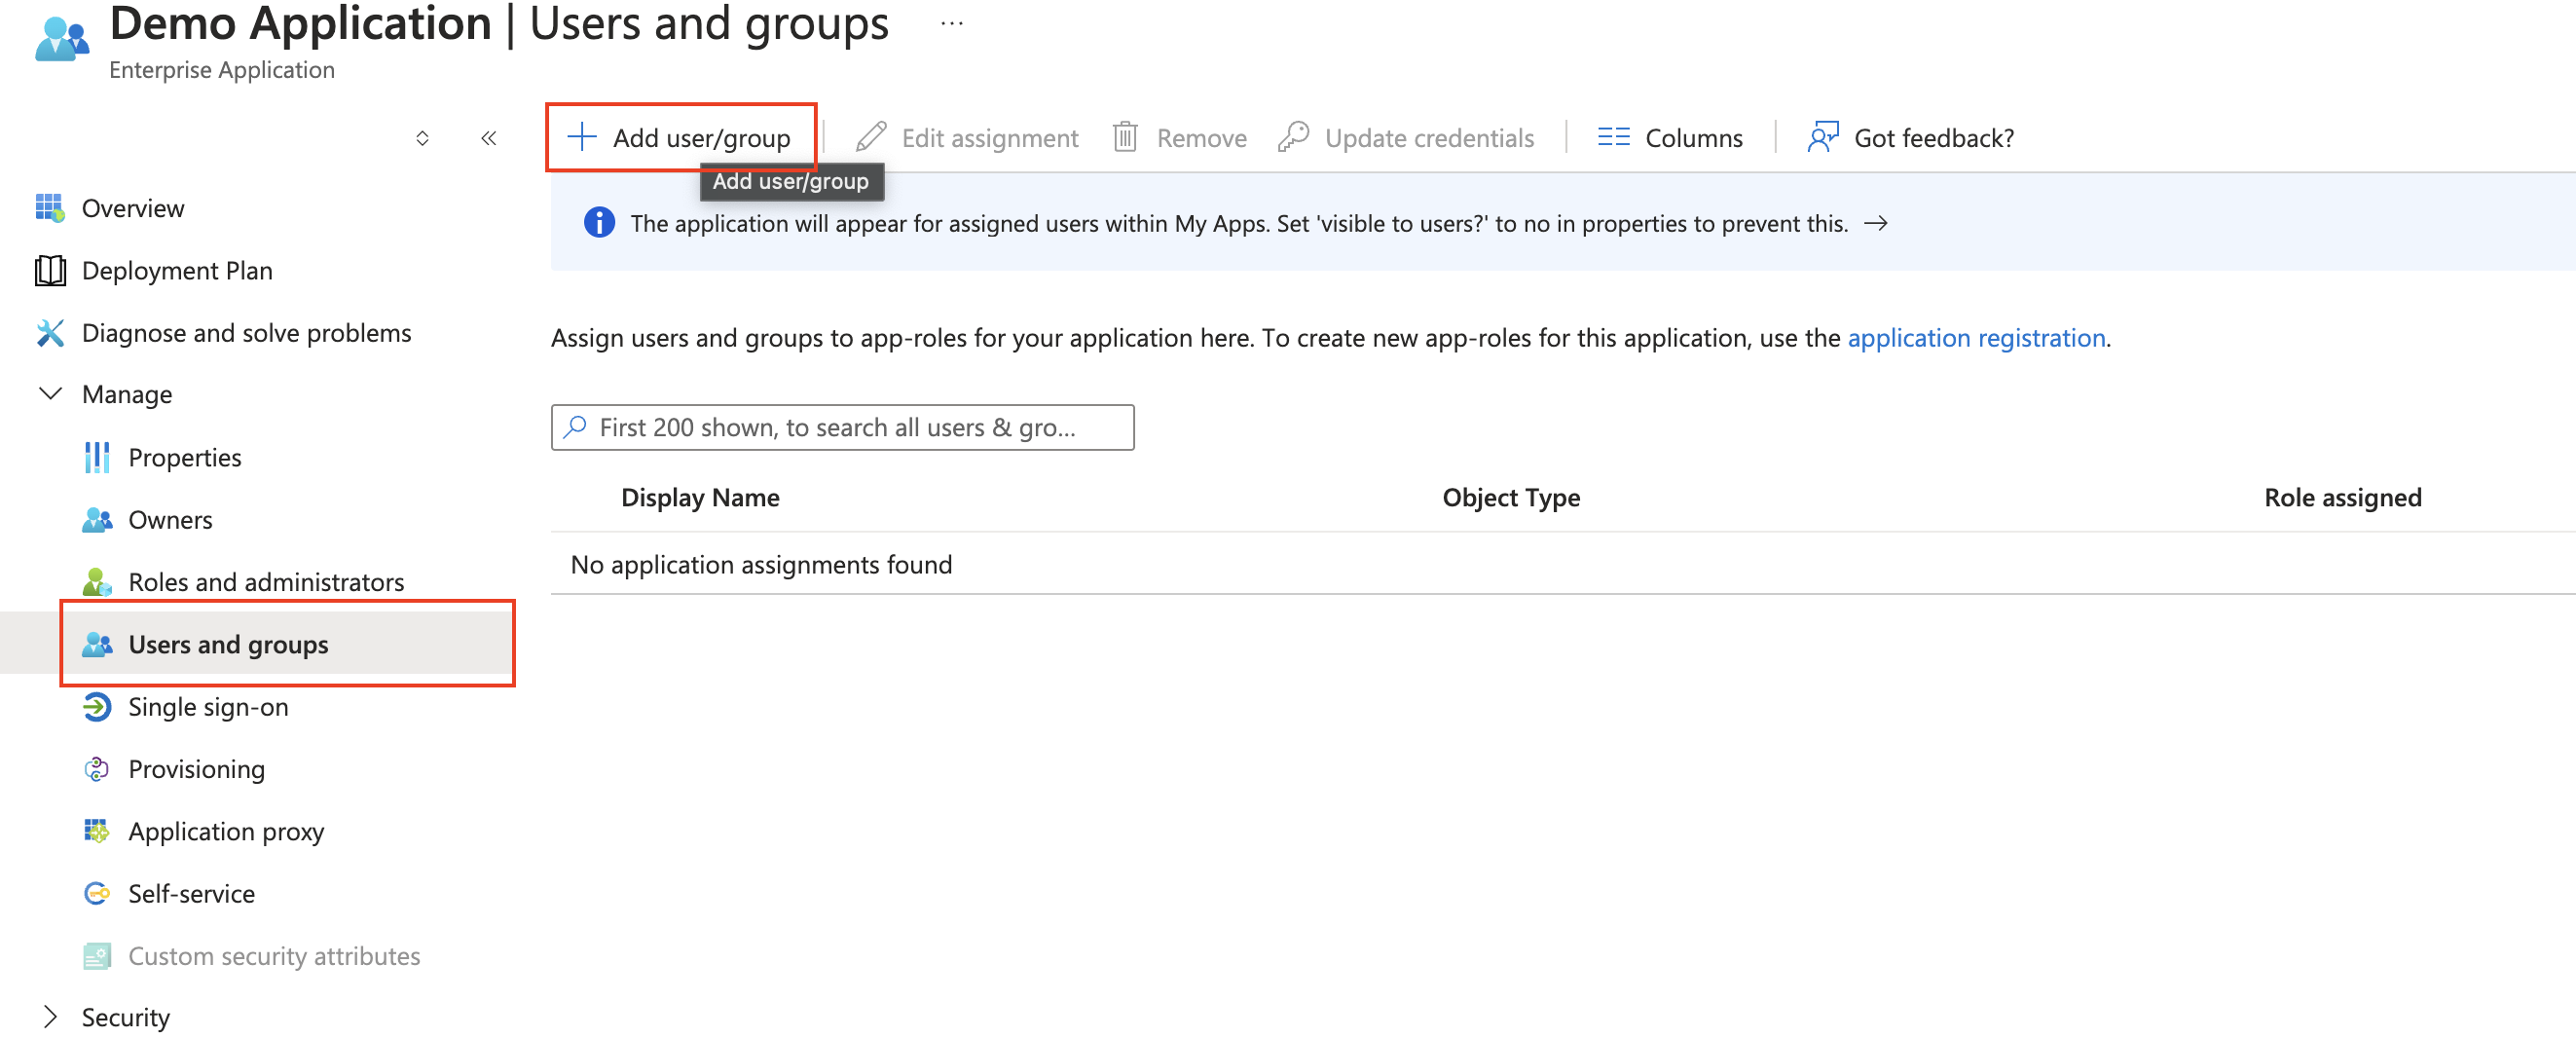Click the Roles and administrators icon
The height and width of the screenshot is (1038, 2576).
point(97,582)
